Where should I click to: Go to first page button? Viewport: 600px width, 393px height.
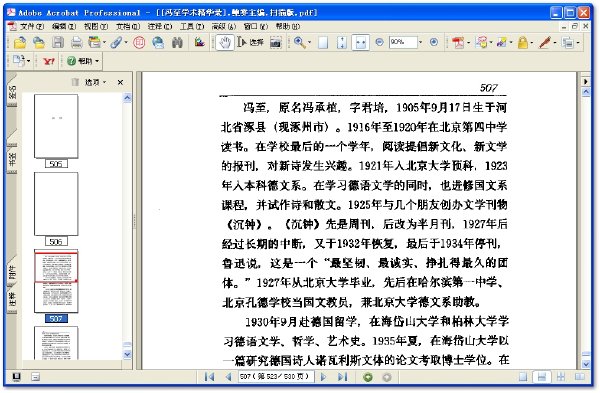(209, 377)
